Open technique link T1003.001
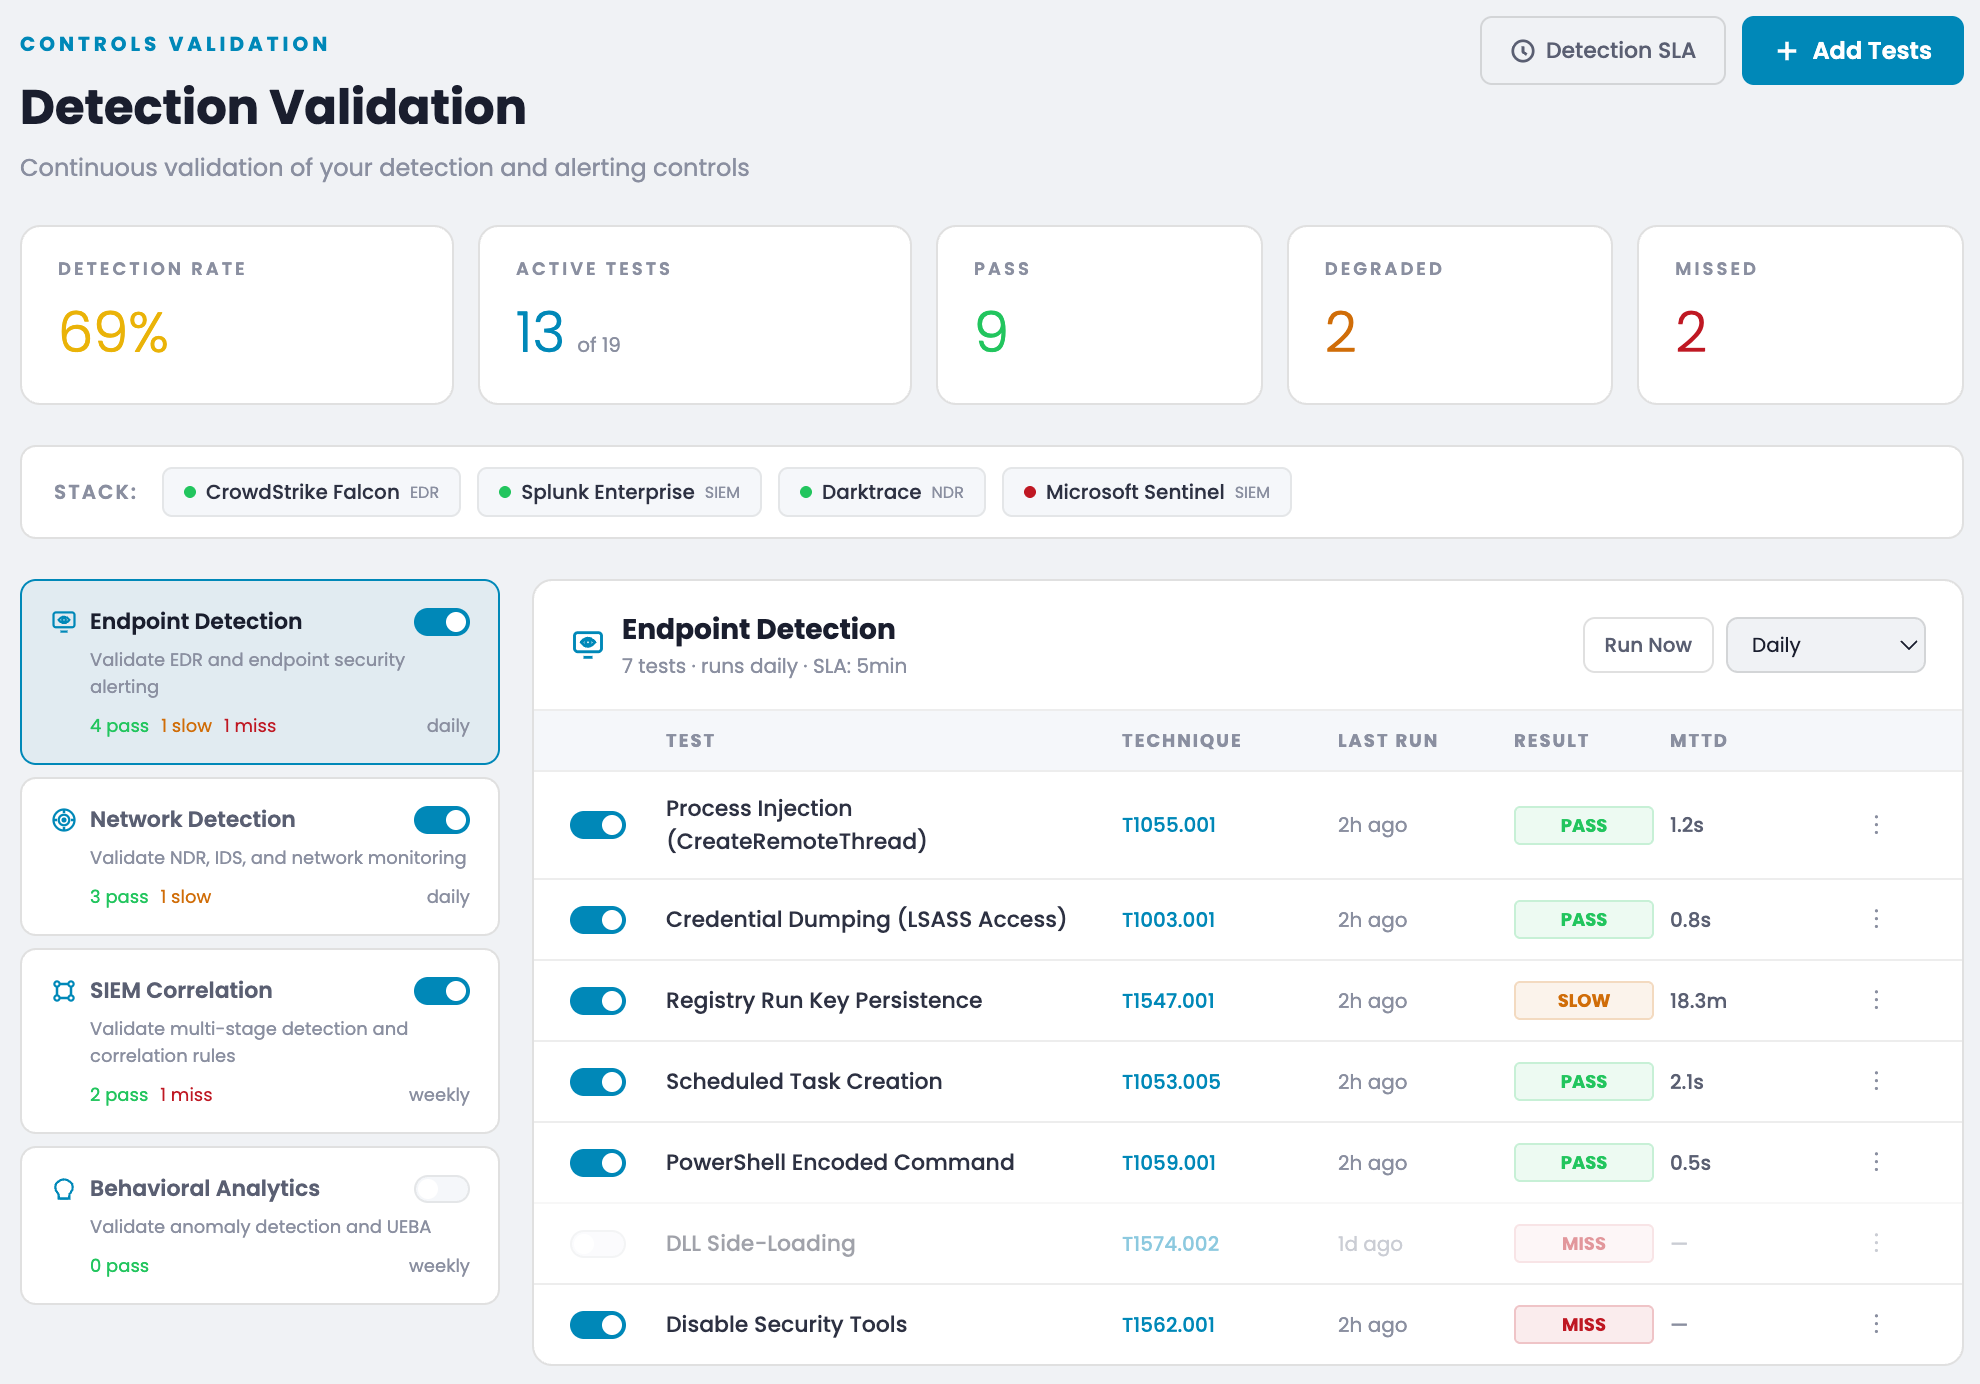 [1169, 920]
